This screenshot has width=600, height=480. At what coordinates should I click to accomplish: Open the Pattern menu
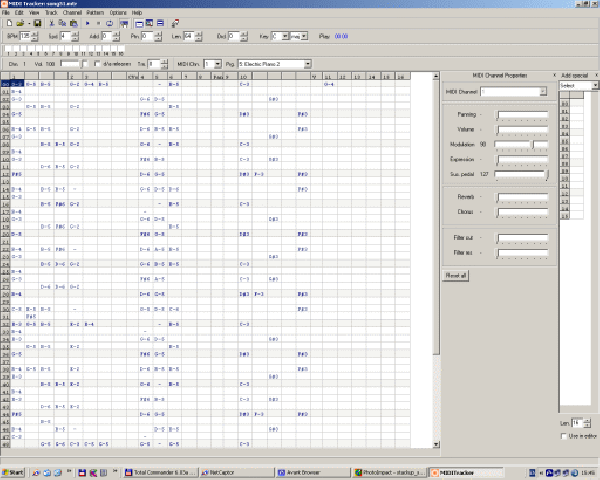click(95, 12)
